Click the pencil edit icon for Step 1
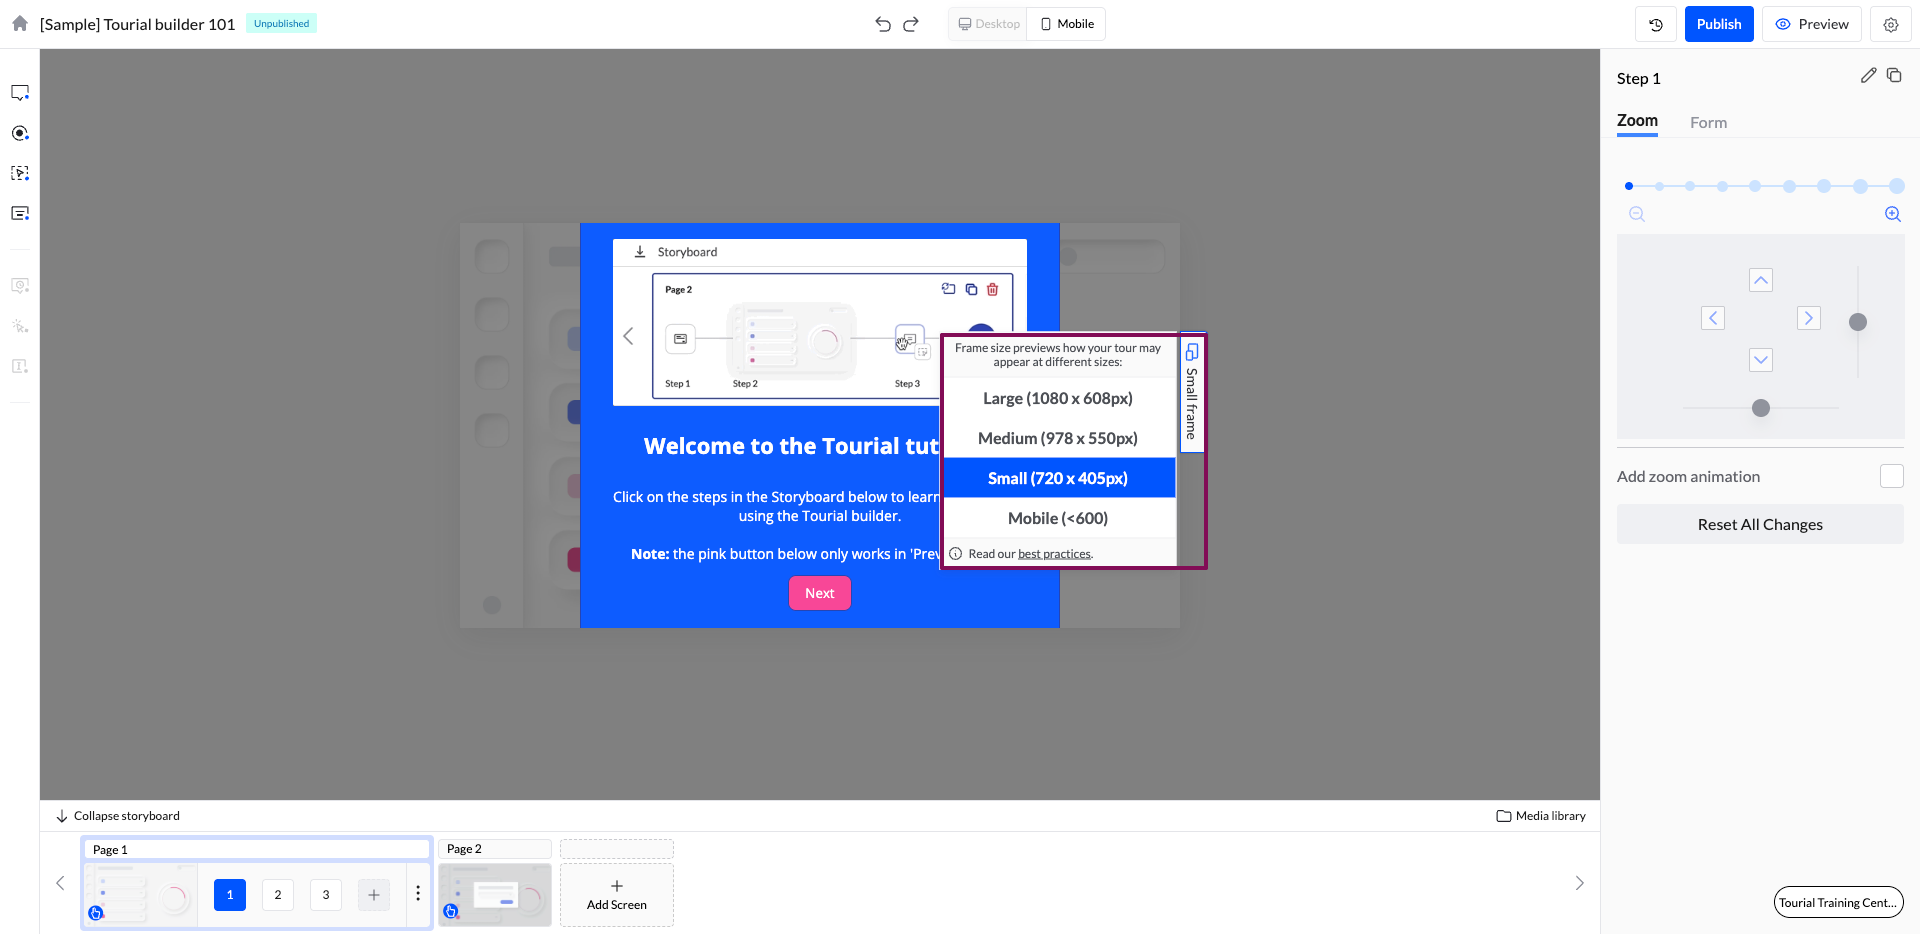The height and width of the screenshot is (934, 1920). [1868, 76]
